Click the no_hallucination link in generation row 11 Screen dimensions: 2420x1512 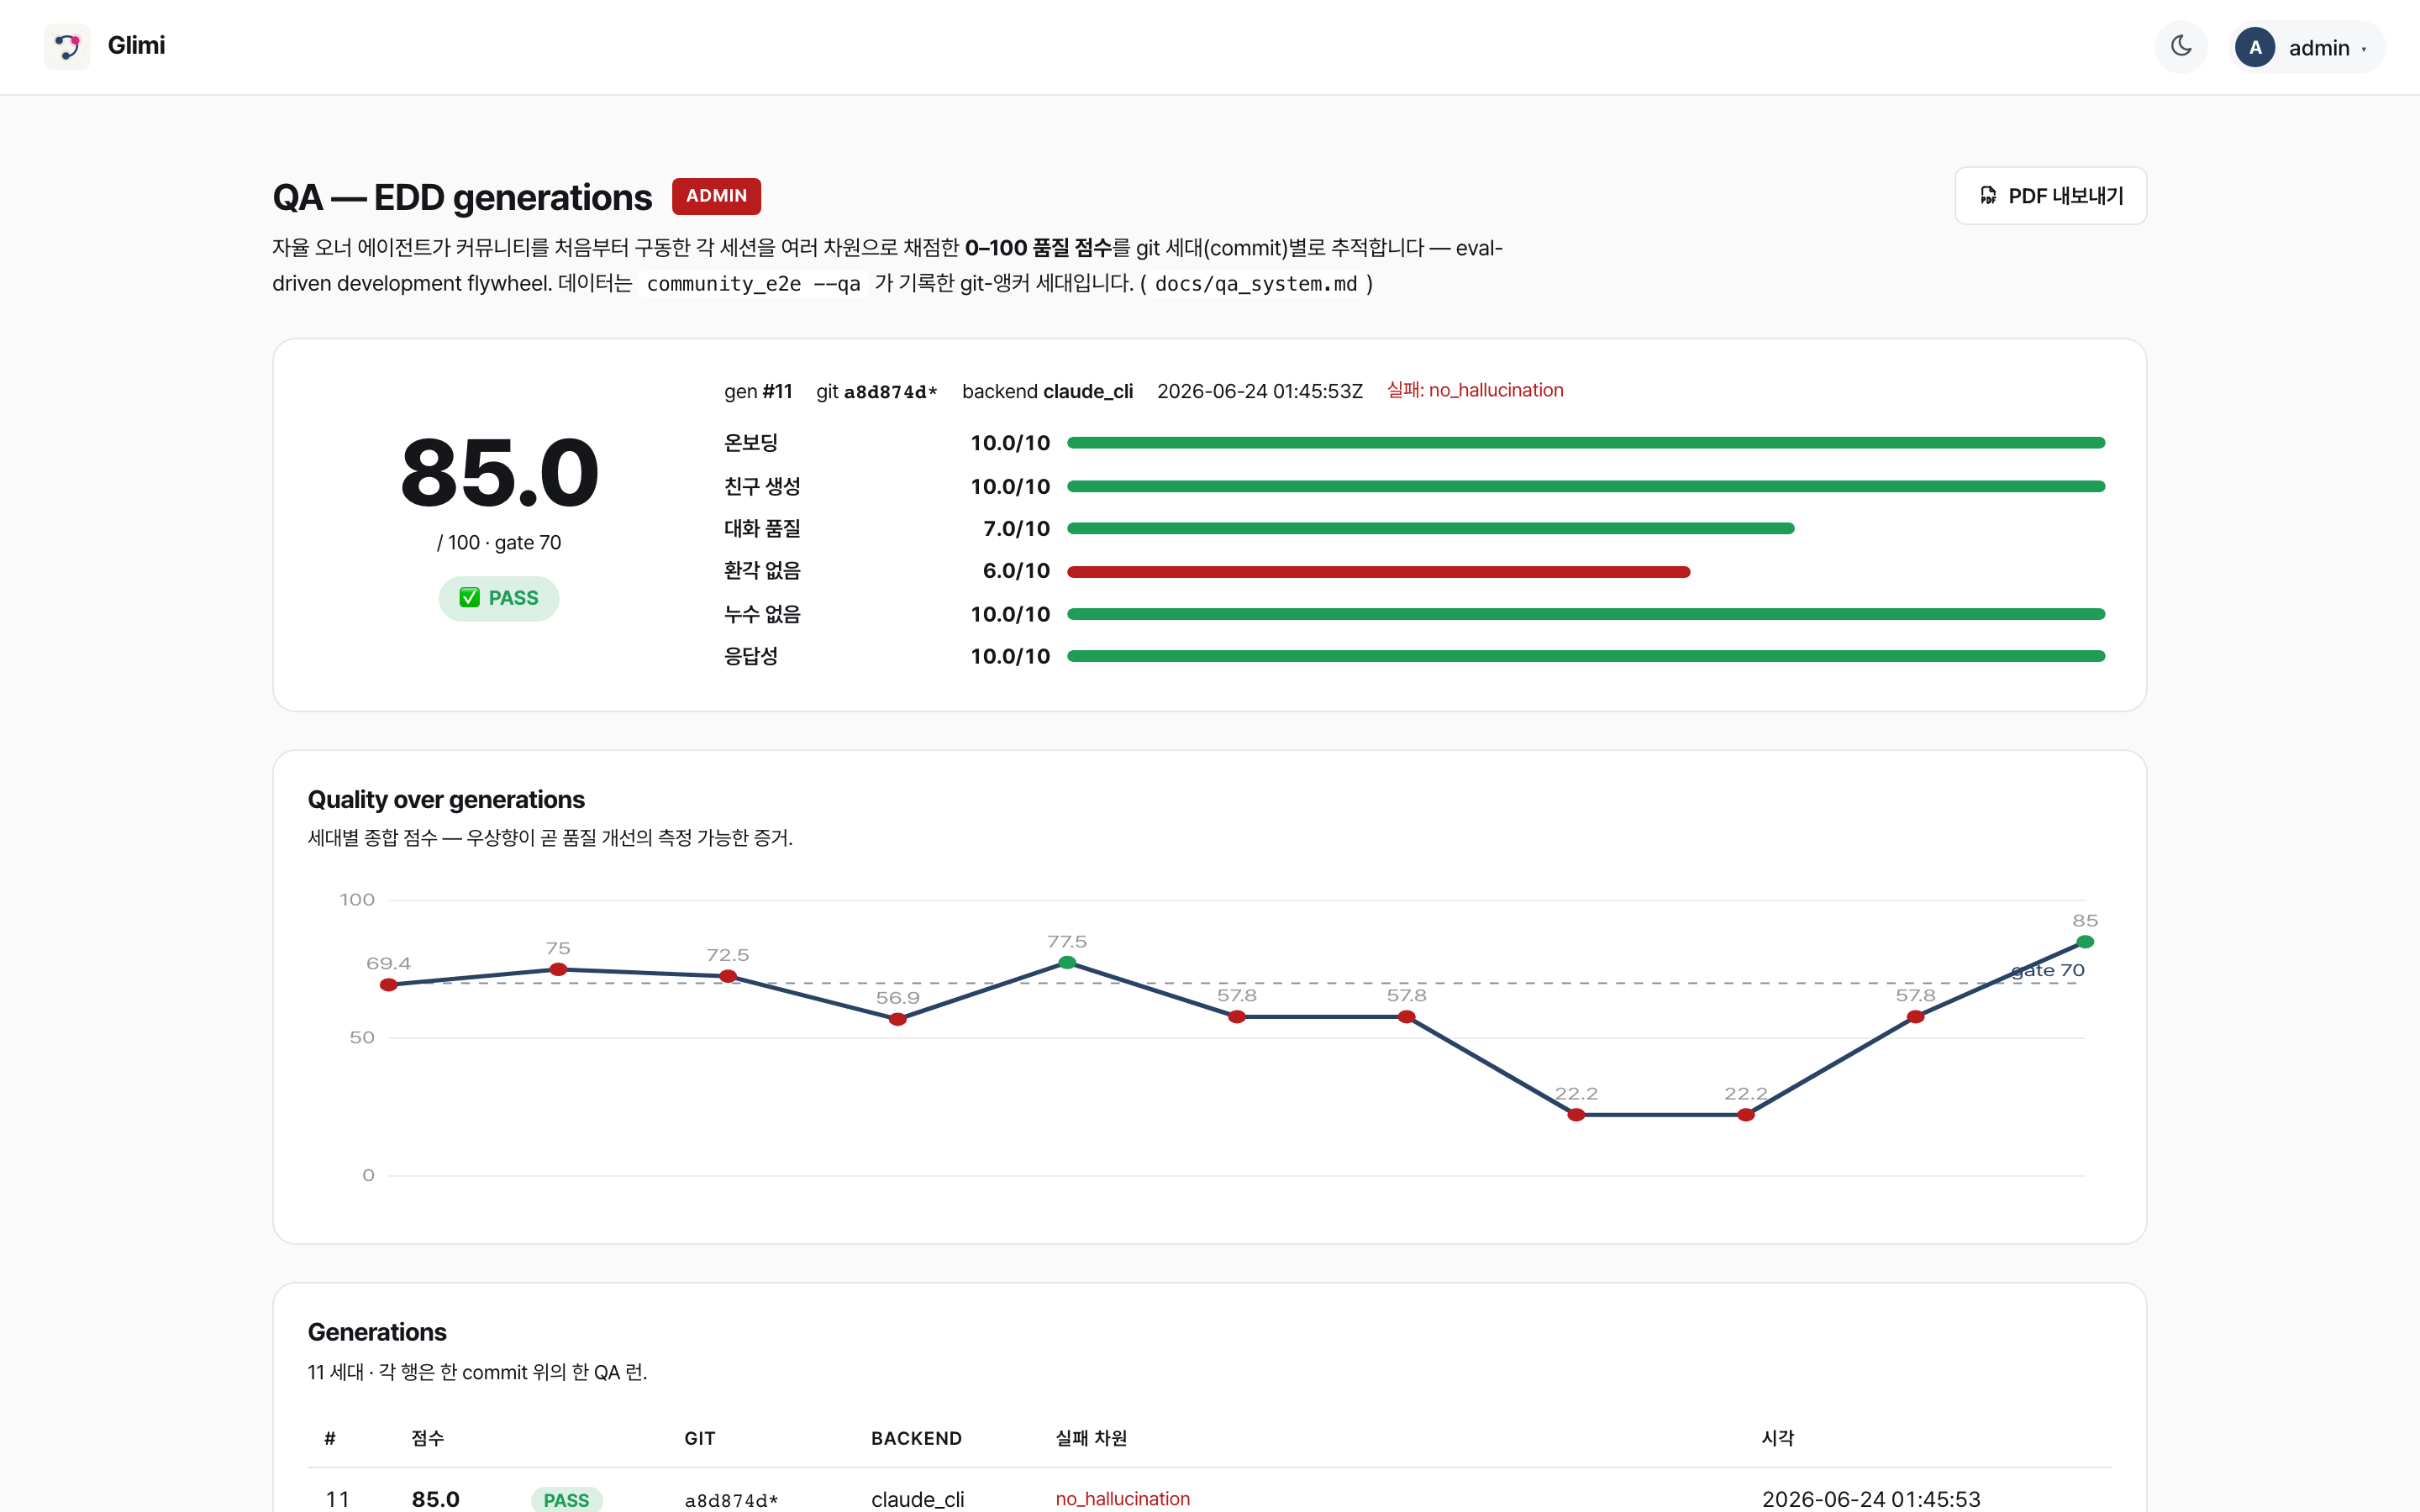(1122, 1499)
